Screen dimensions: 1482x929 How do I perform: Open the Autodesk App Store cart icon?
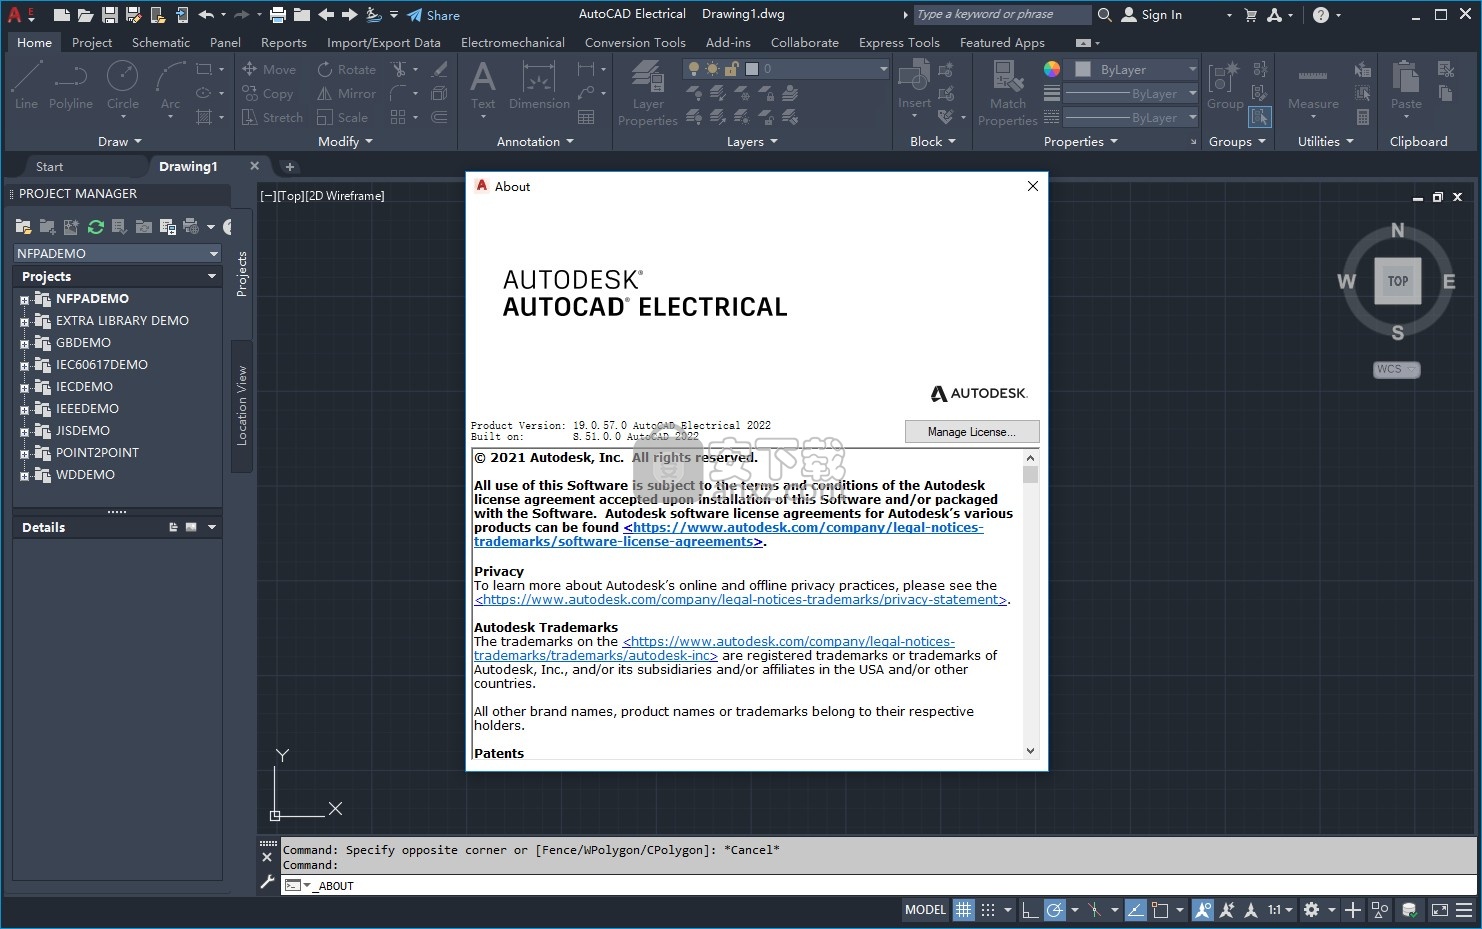pos(1250,15)
